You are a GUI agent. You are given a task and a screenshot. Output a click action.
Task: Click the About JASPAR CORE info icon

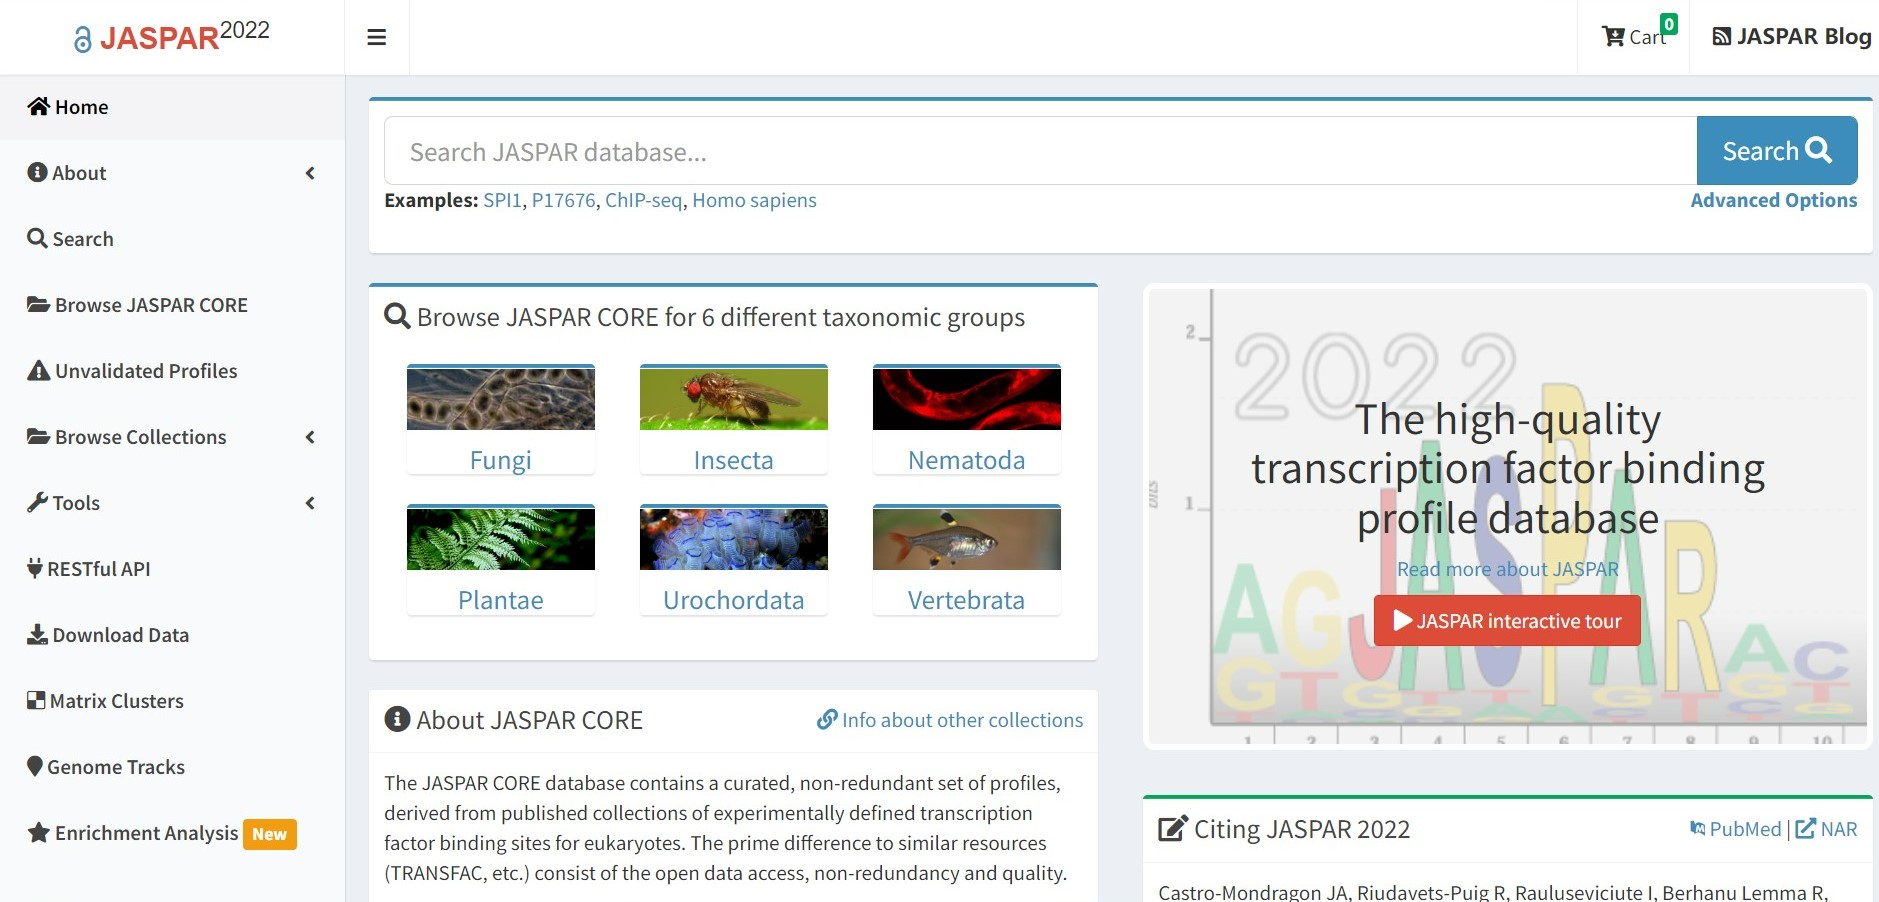[x=397, y=719]
